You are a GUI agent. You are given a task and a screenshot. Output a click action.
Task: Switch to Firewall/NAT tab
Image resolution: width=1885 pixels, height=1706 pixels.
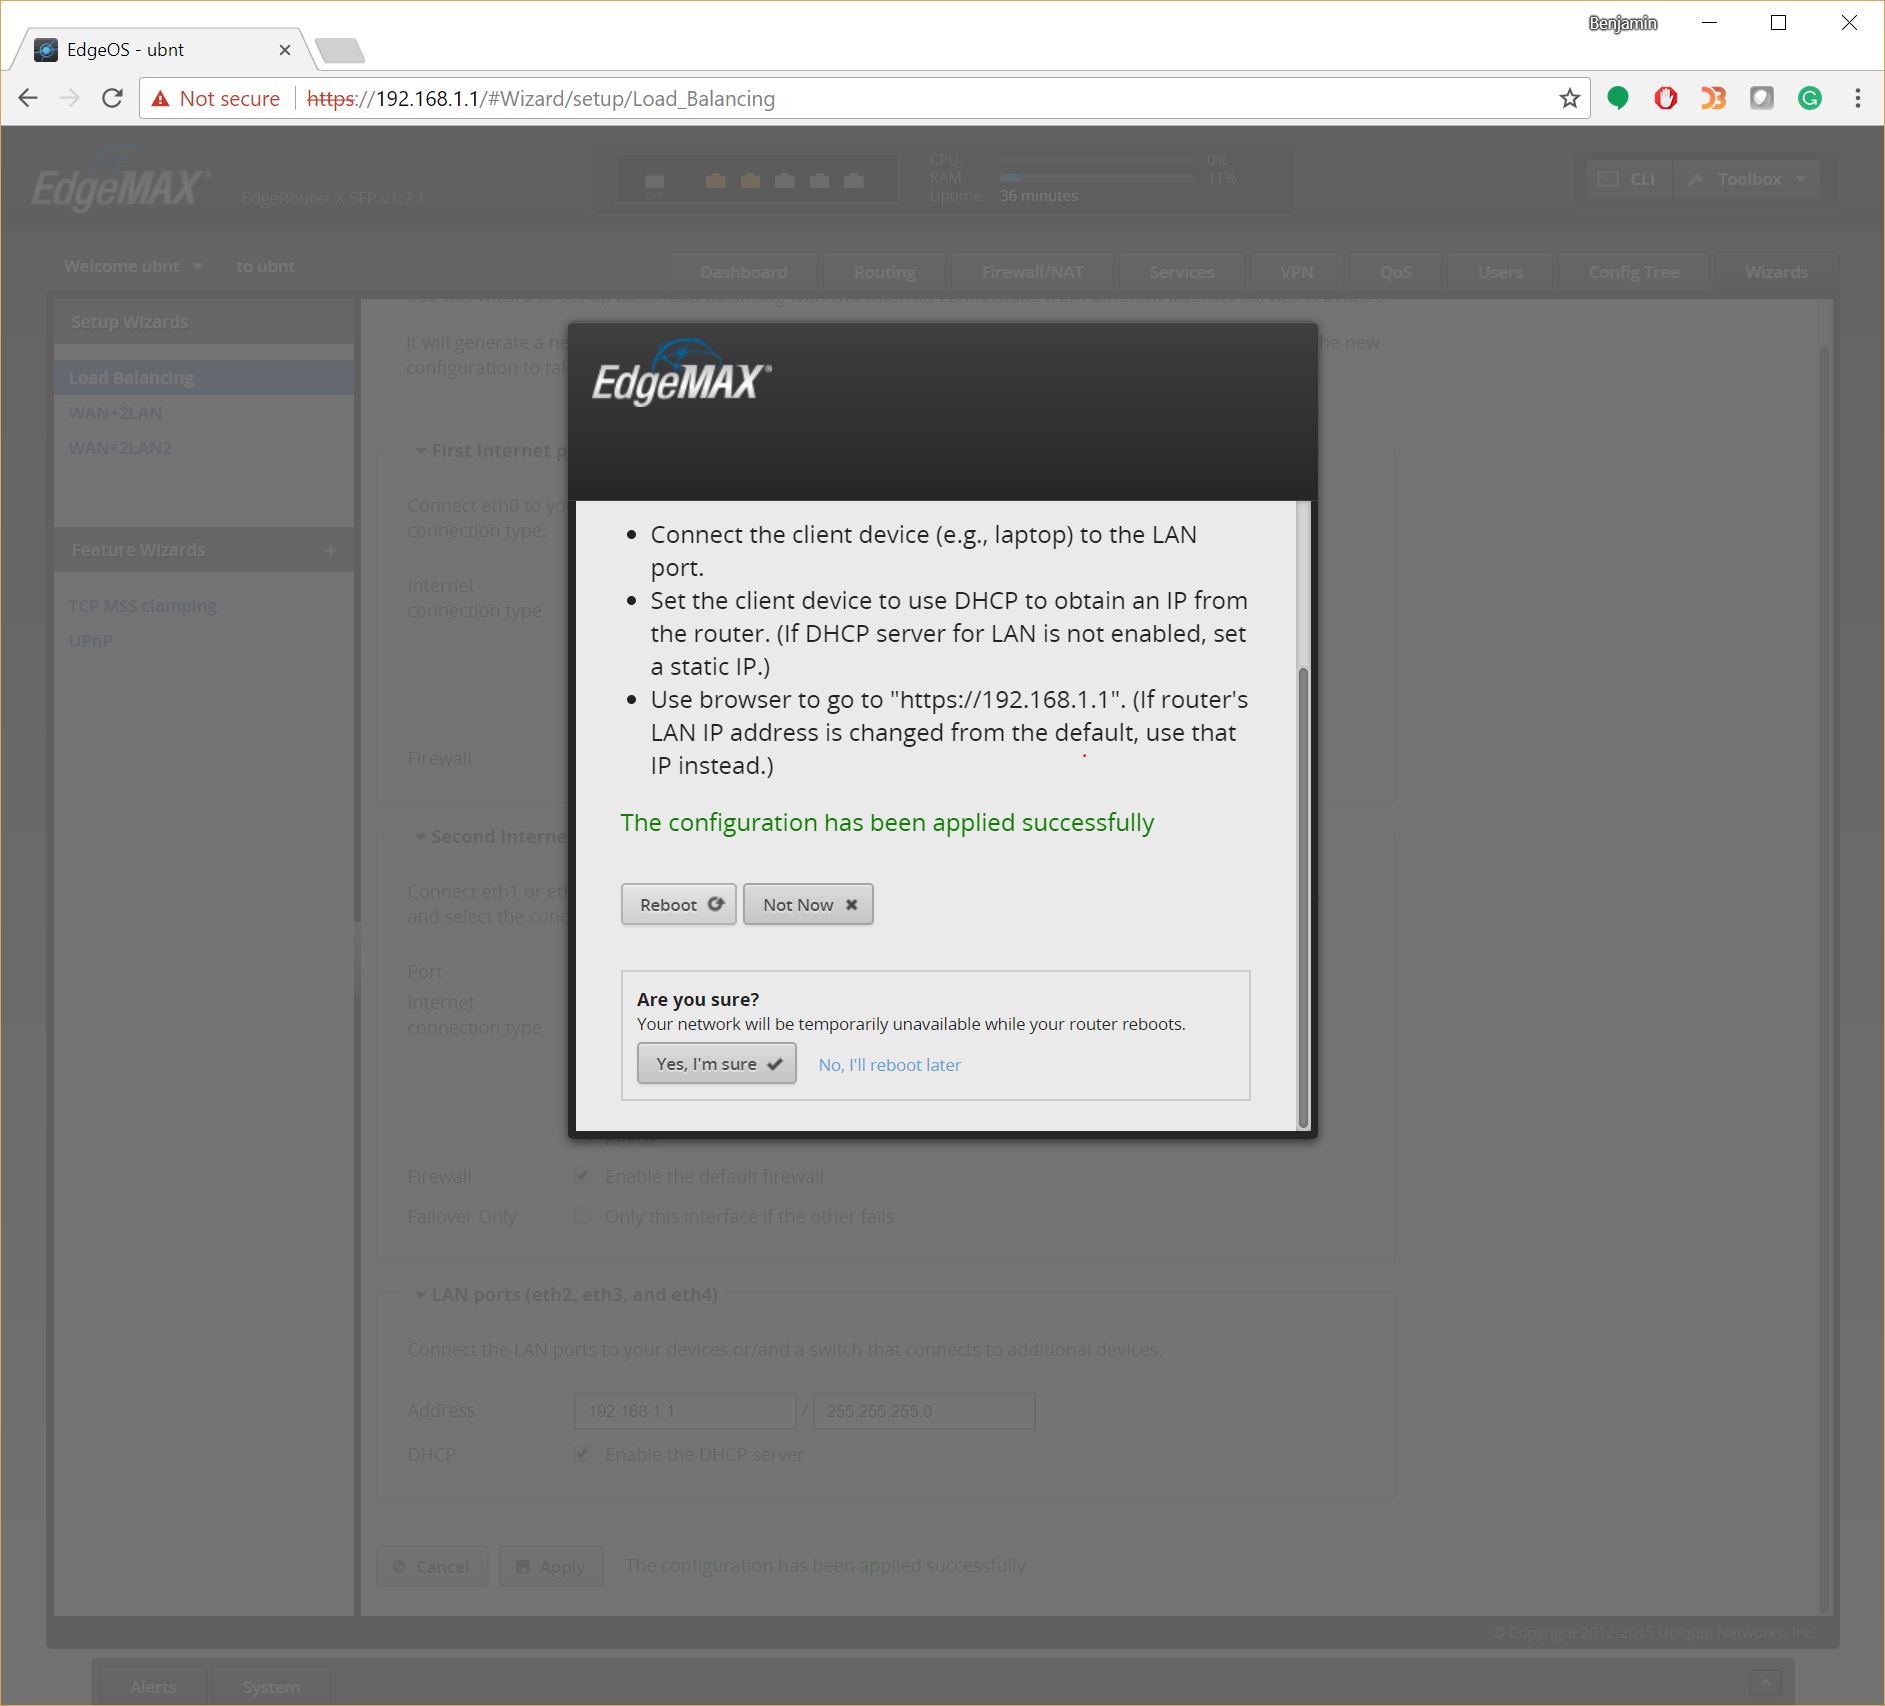coord(1032,272)
